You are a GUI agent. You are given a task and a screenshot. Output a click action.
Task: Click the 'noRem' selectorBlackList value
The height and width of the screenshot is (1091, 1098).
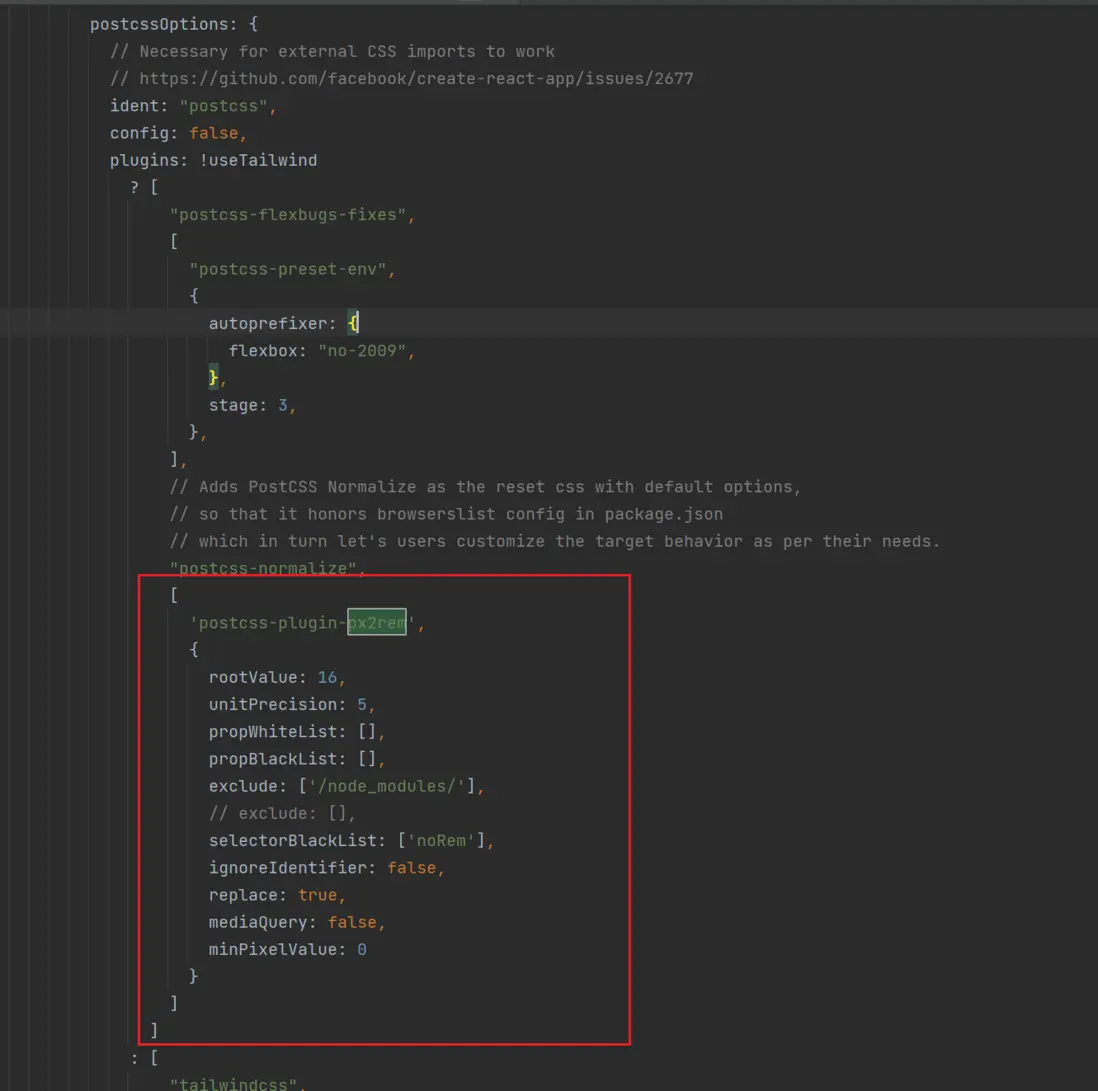coord(441,840)
